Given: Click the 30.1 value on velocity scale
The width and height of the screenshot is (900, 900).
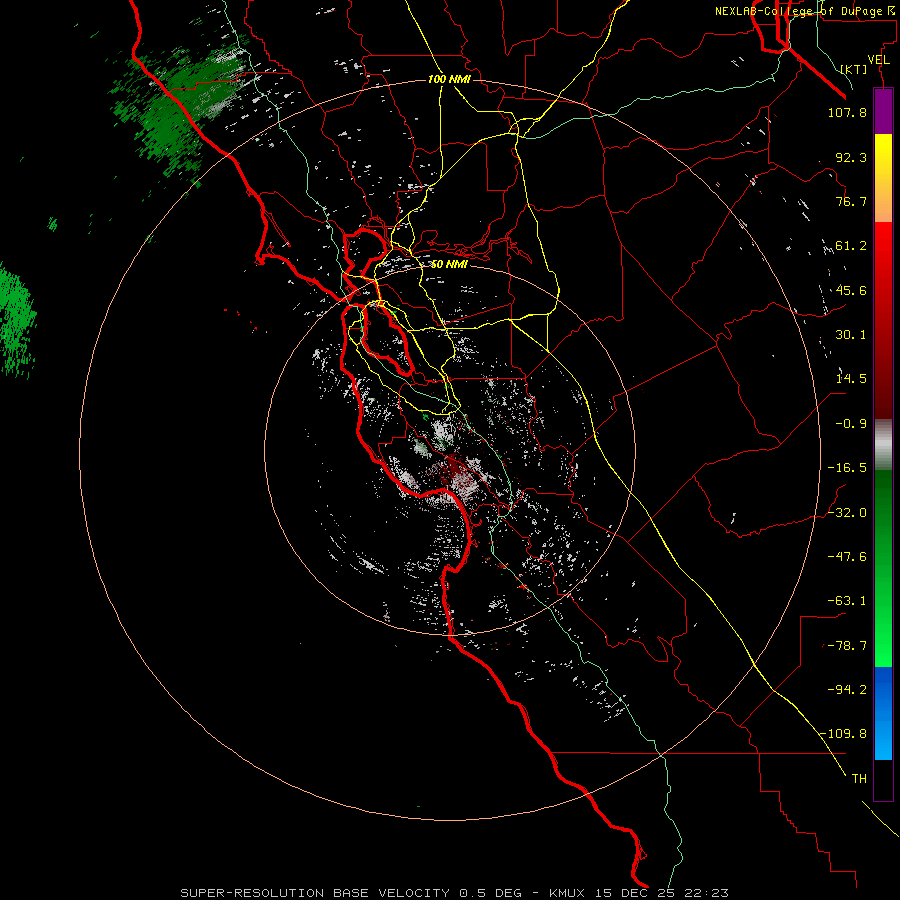Looking at the screenshot, I should pyautogui.click(x=851, y=335).
